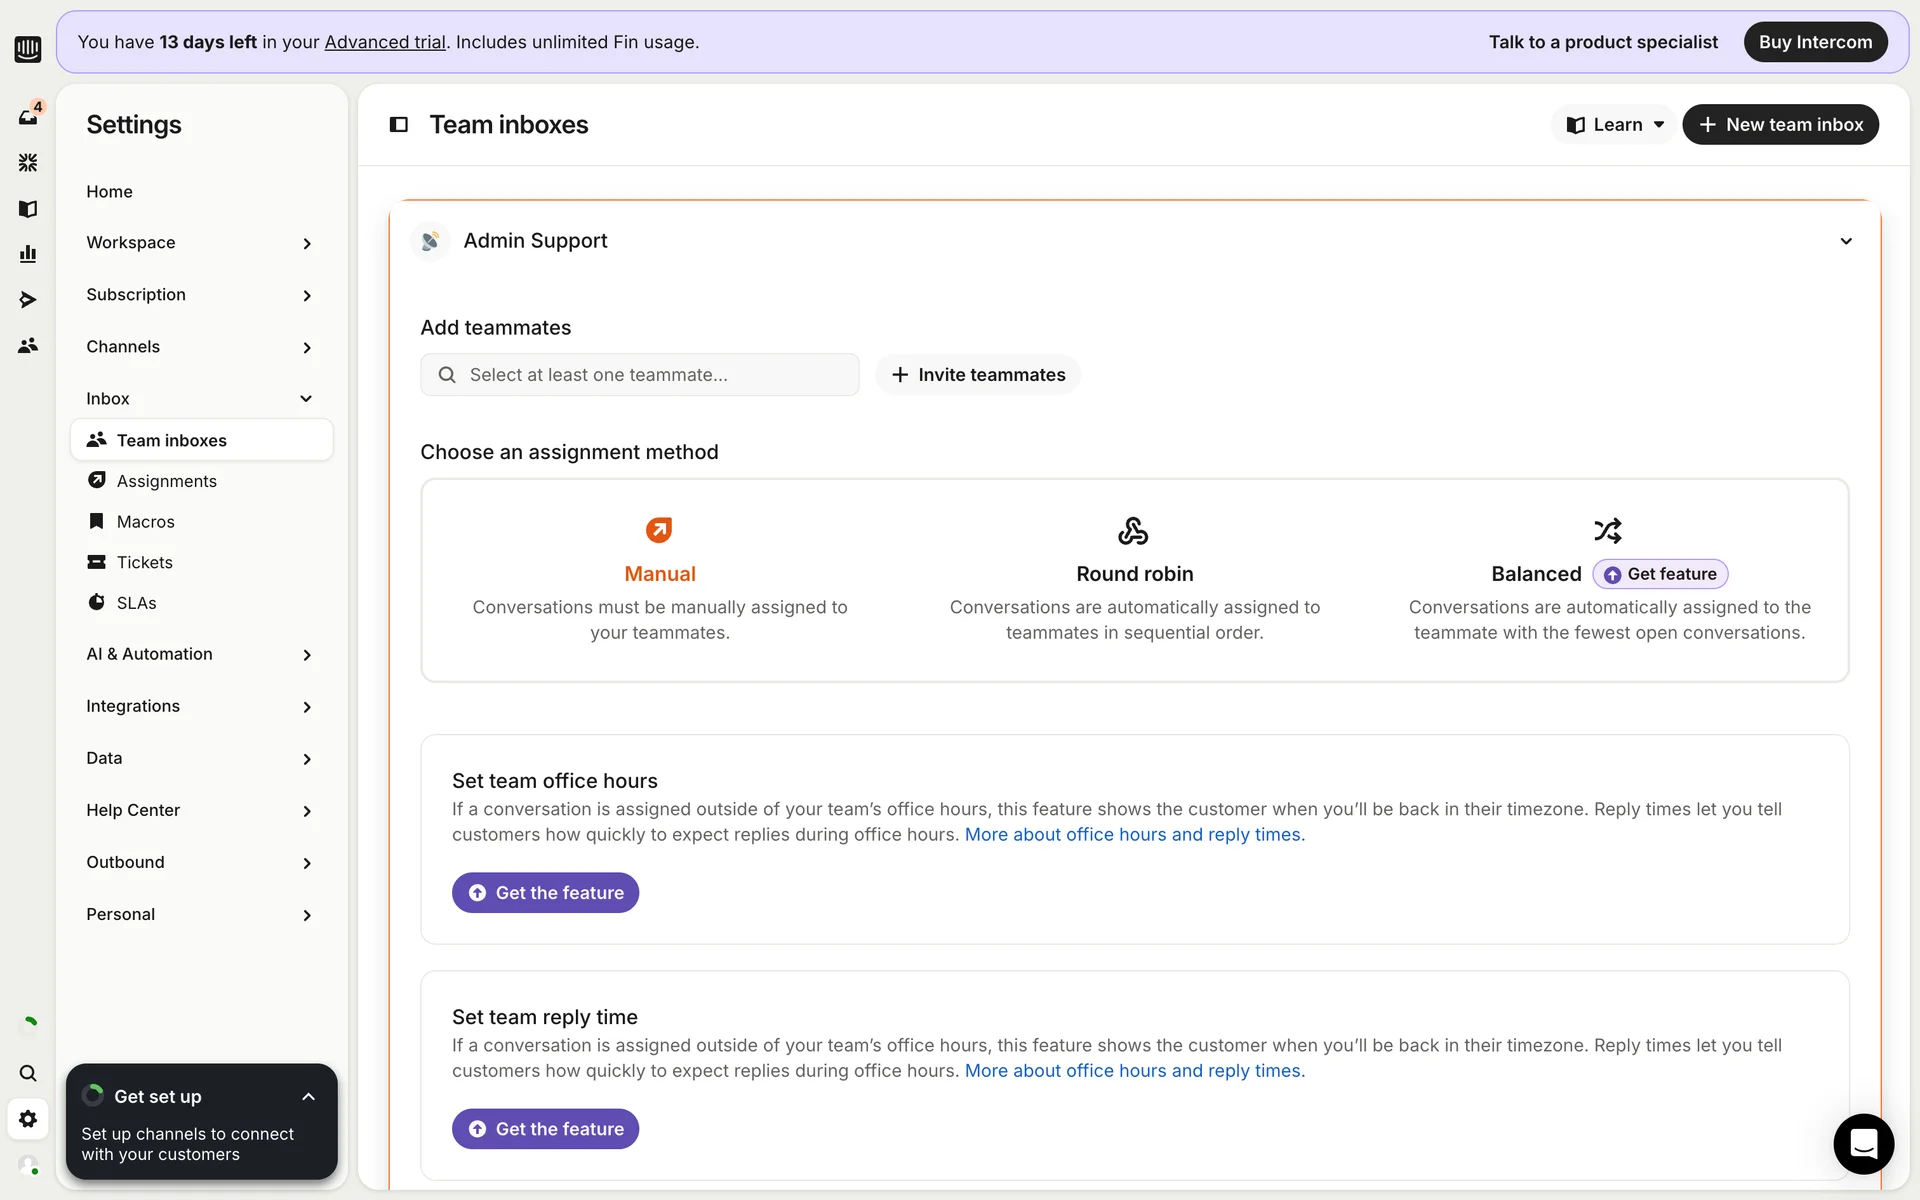Open the Learn dropdown
Image resolution: width=1920 pixels, height=1200 pixels.
click(1615, 125)
